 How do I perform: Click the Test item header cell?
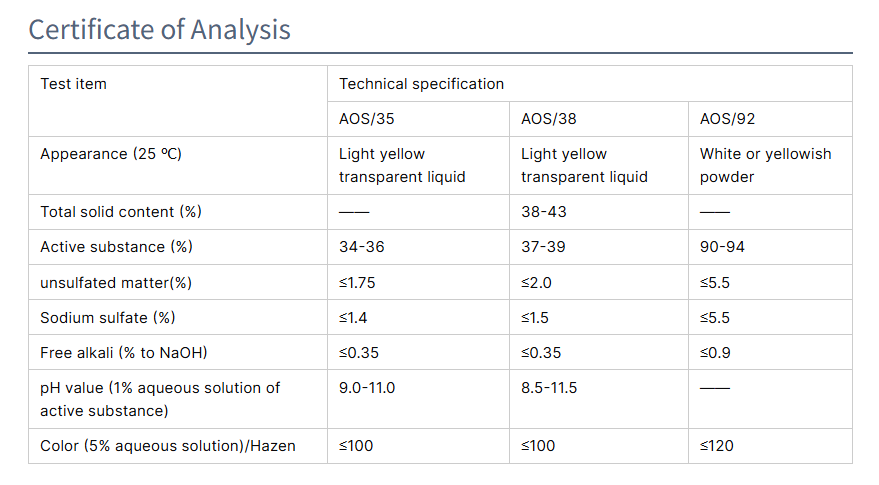[73, 84]
